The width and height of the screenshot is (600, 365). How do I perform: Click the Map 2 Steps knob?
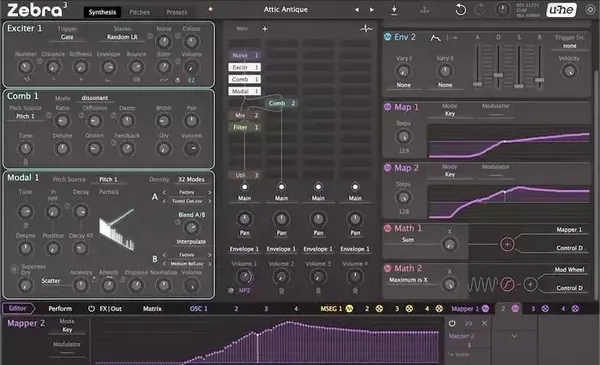[x=403, y=197]
